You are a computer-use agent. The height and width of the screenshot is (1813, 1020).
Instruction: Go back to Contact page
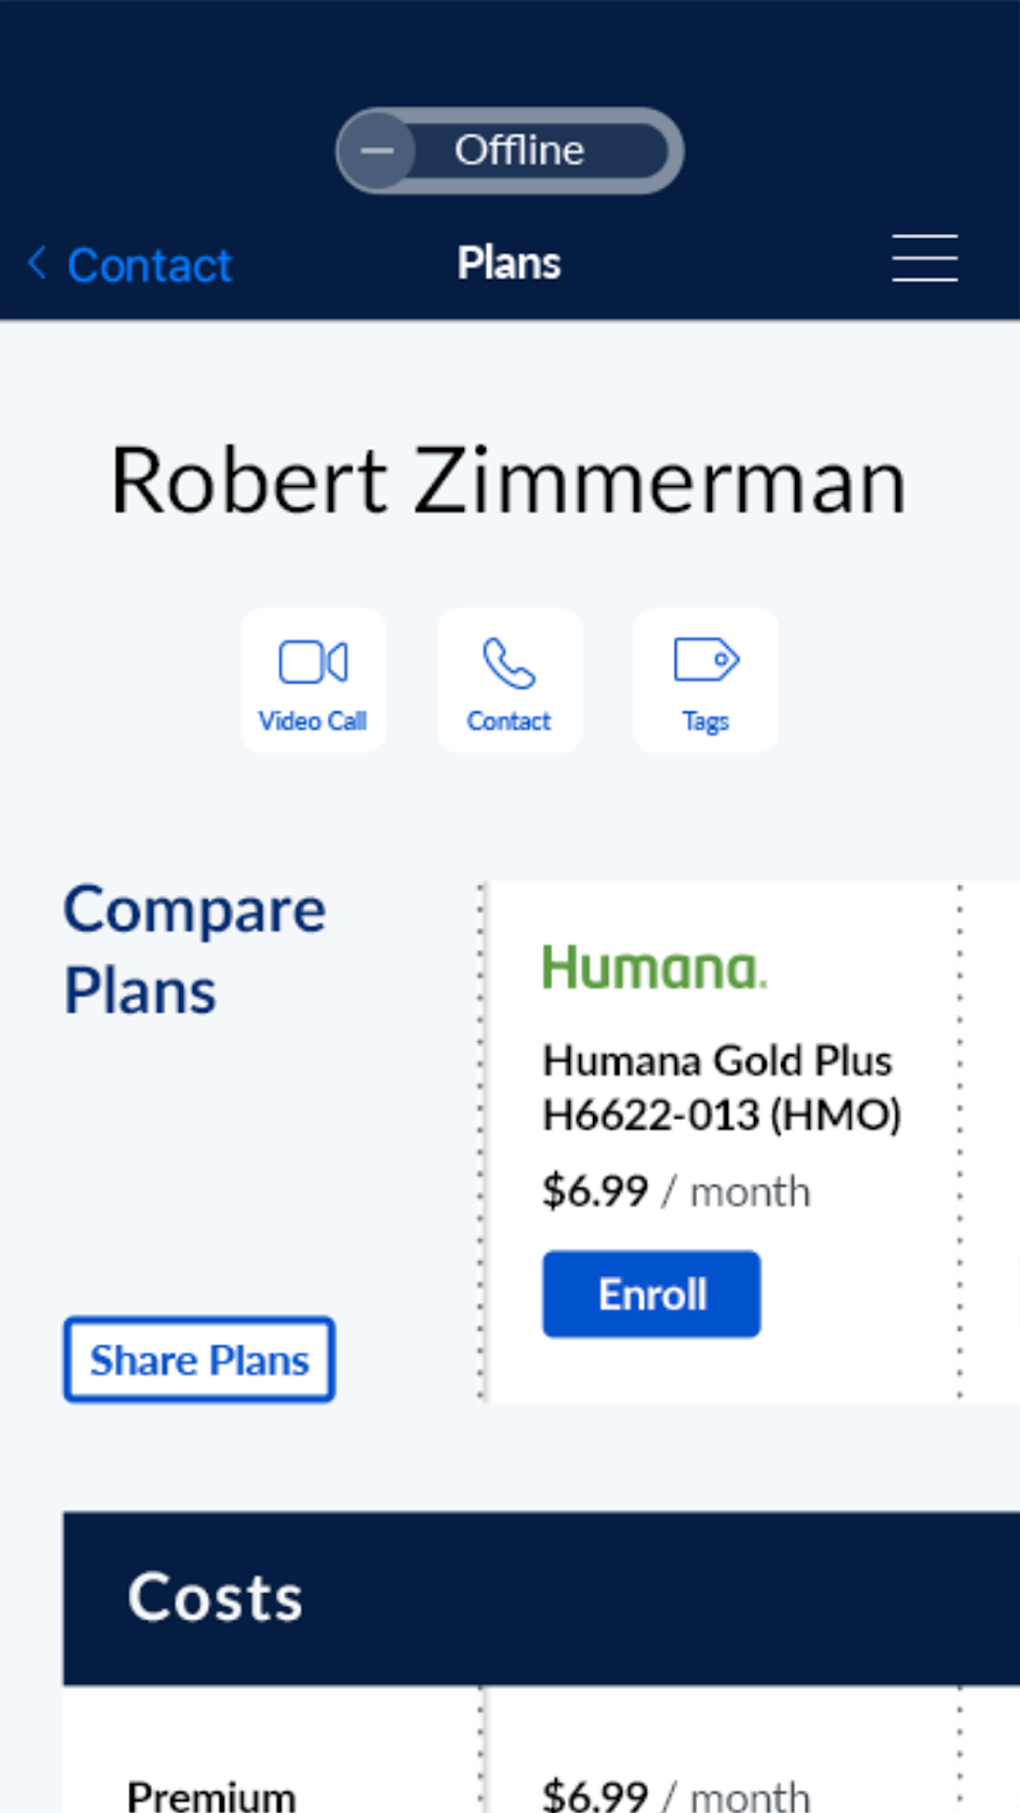149,265
